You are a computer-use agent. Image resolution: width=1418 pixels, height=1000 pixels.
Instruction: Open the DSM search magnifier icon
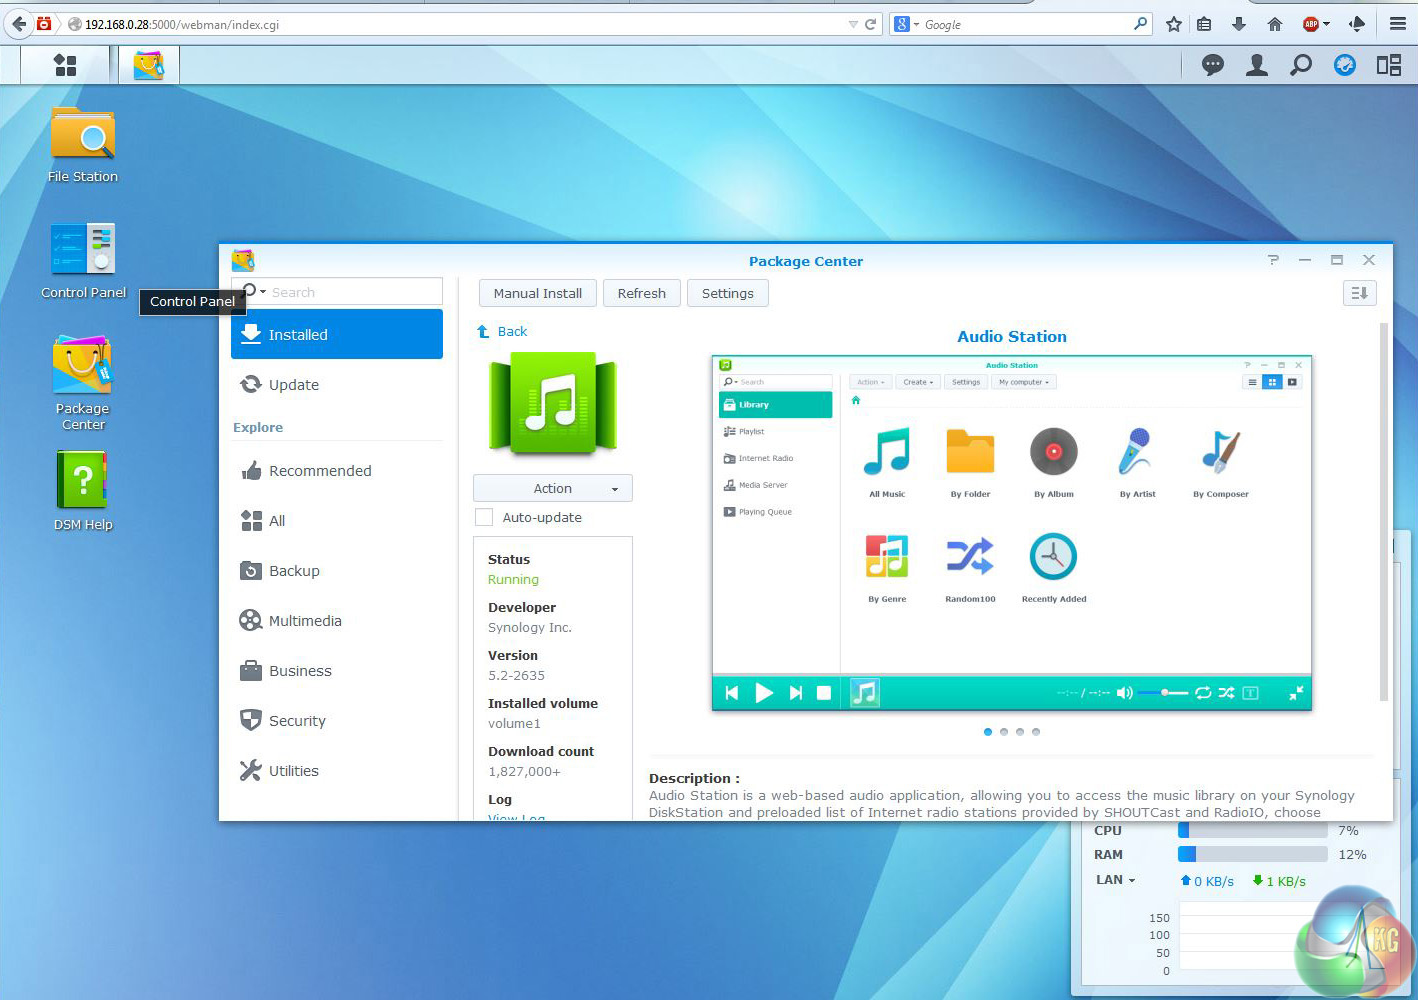click(1301, 65)
